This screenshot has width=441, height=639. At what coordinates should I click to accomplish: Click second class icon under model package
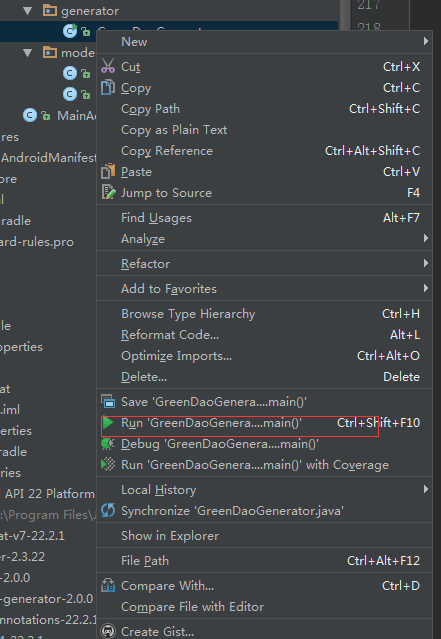(70, 94)
